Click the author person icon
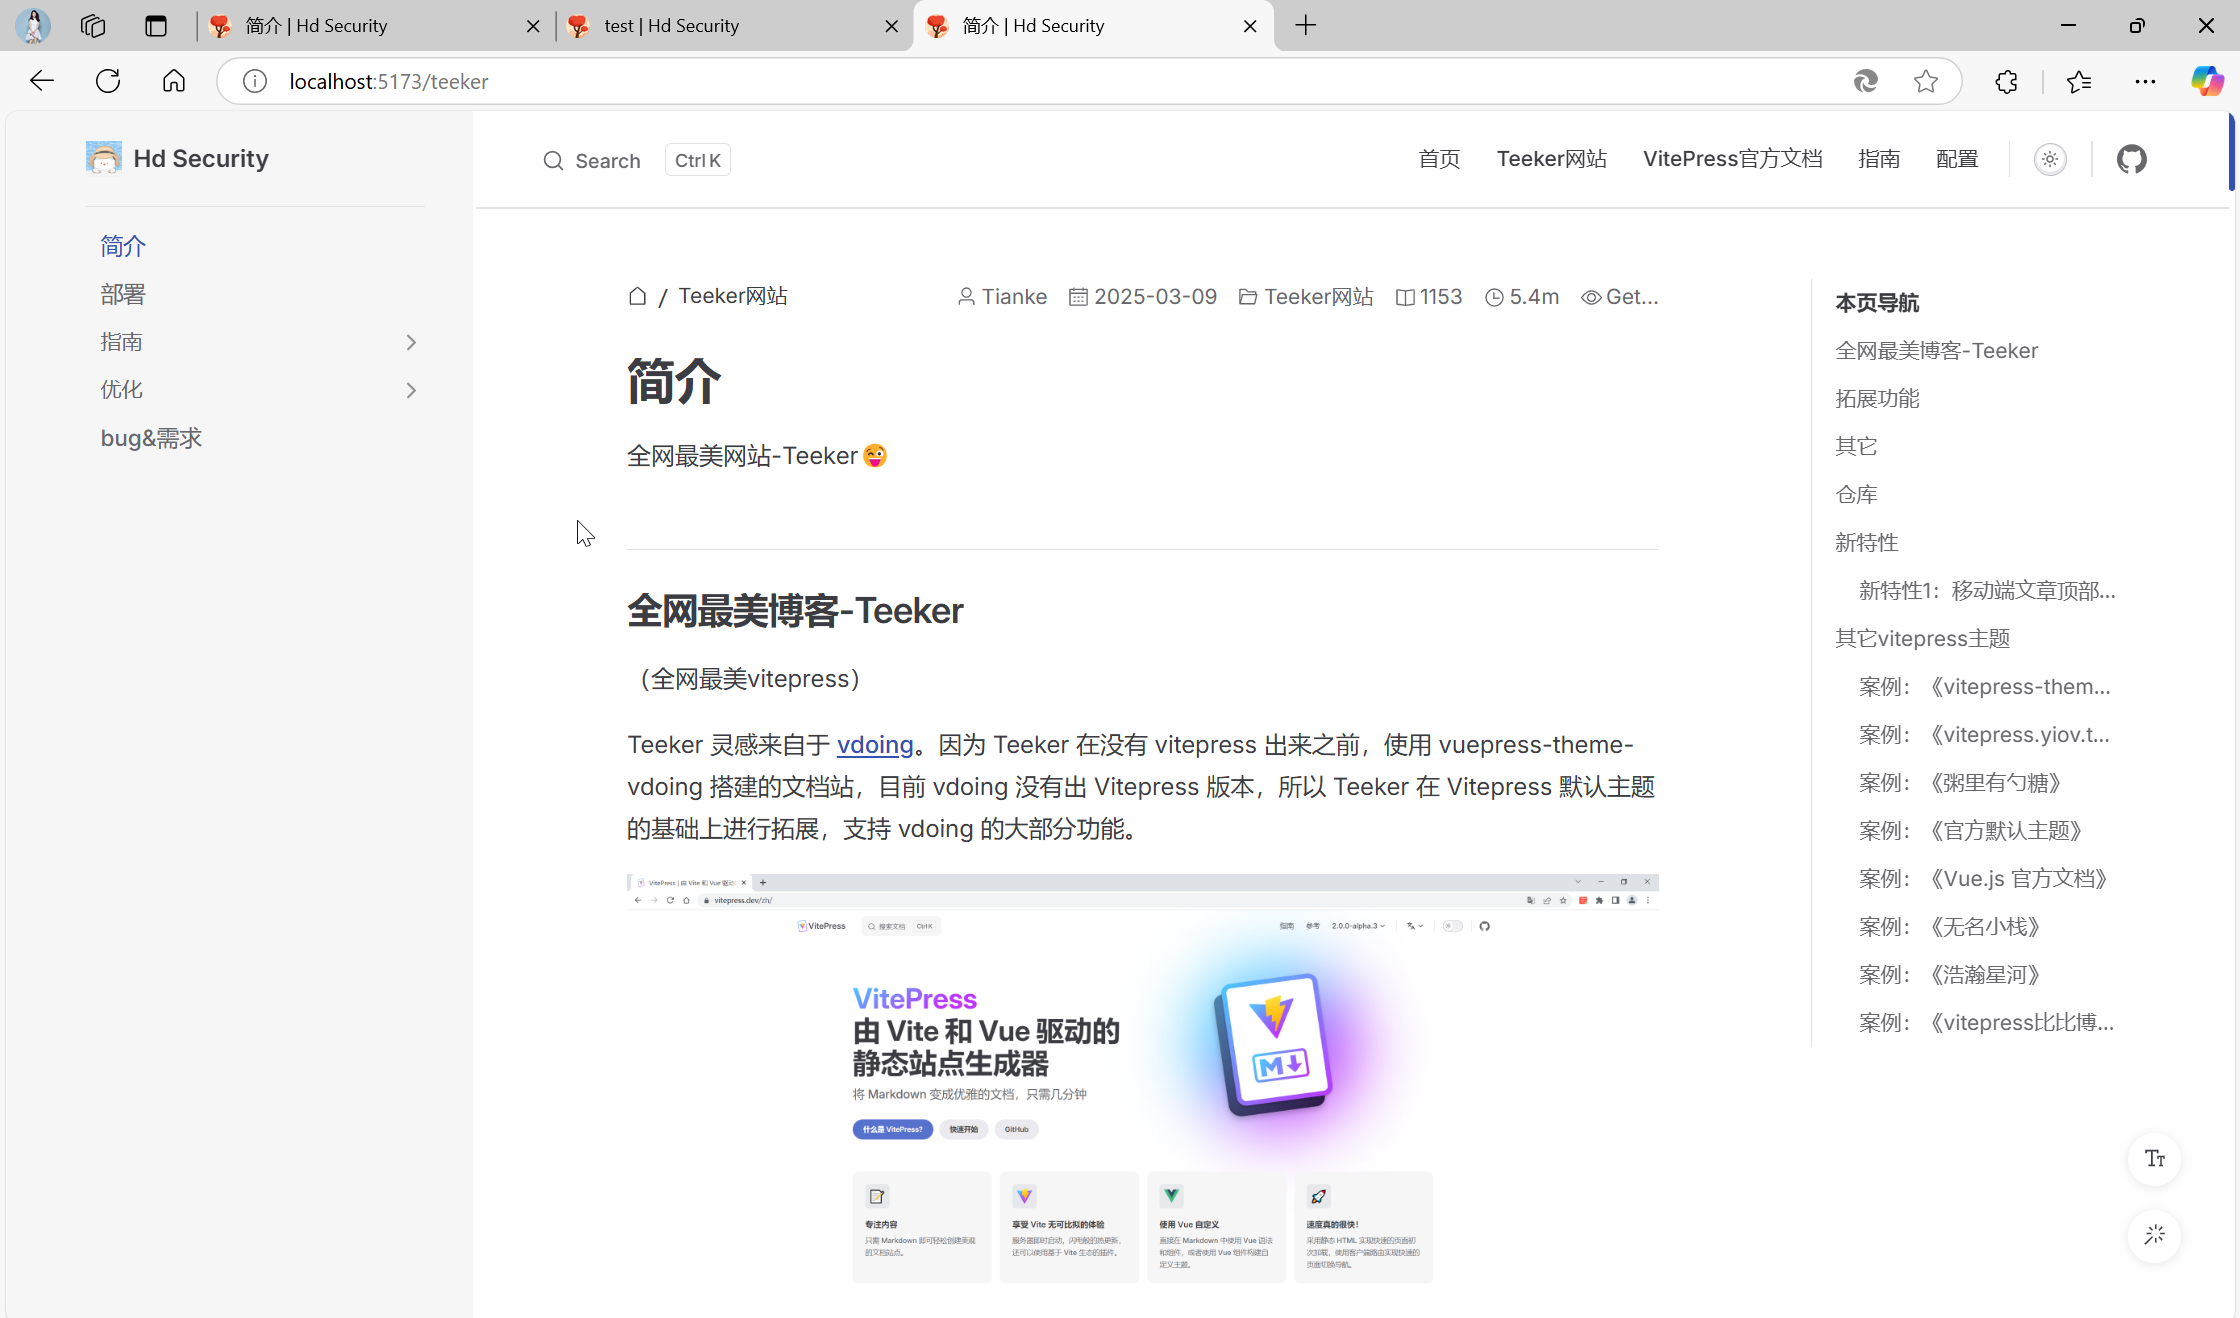The height and width of the screenshot is (1318, 2240). pyautogui.click(x=966, y=297)
